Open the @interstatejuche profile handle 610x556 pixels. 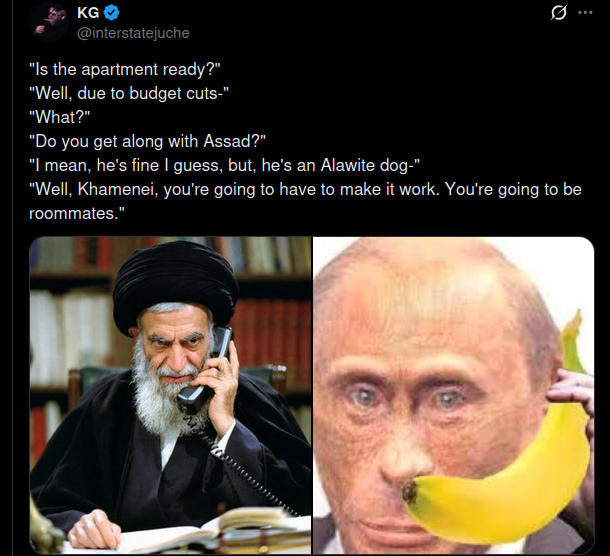[133, 33]
